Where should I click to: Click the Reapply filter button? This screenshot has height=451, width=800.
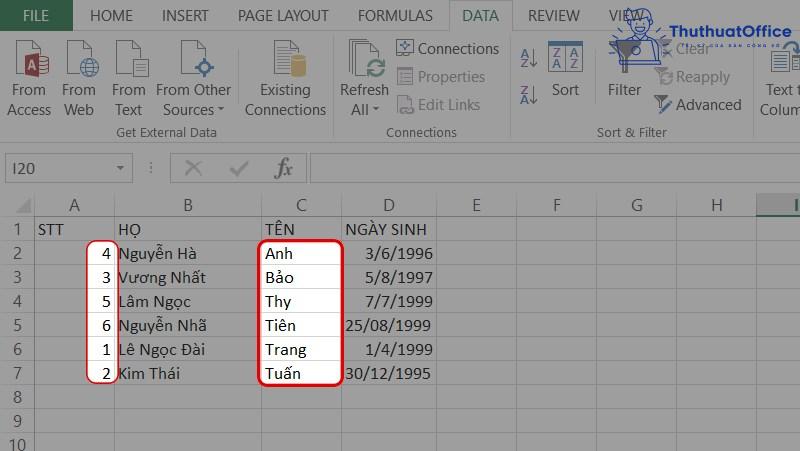(x=693, y=77)
